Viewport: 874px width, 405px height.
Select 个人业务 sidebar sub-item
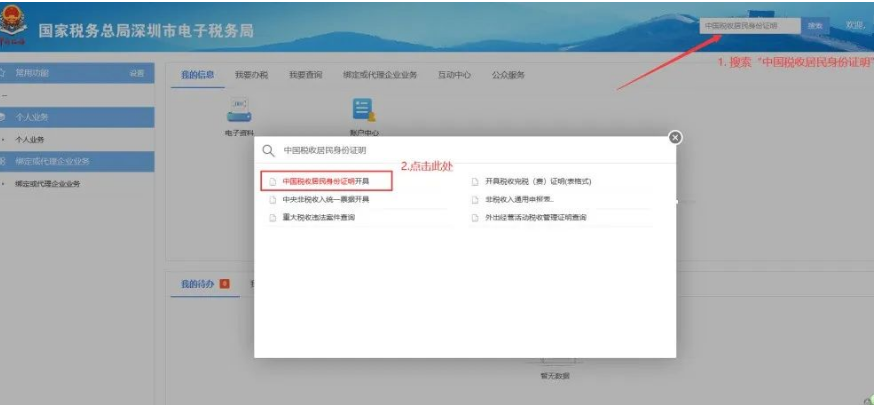click(30, 140)
